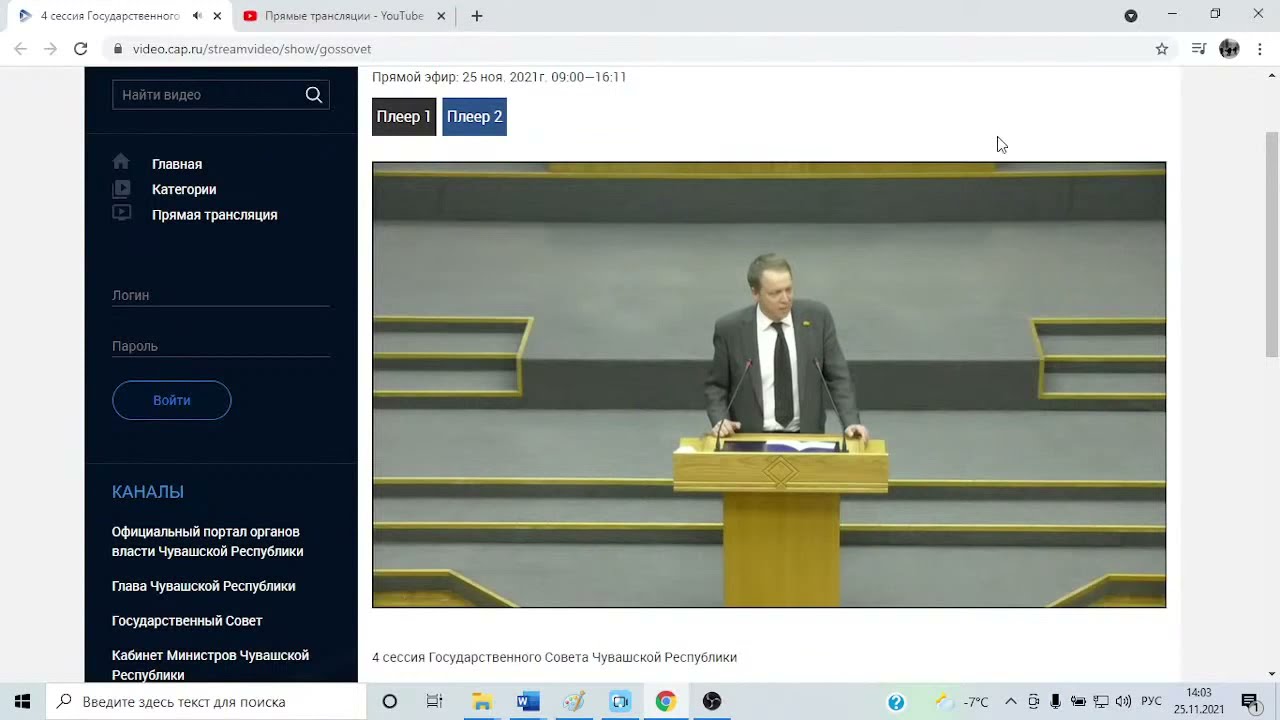Close the 4 сессия Государственного tab
Viewport: 1280px width, 720px height.
(217, 16)
